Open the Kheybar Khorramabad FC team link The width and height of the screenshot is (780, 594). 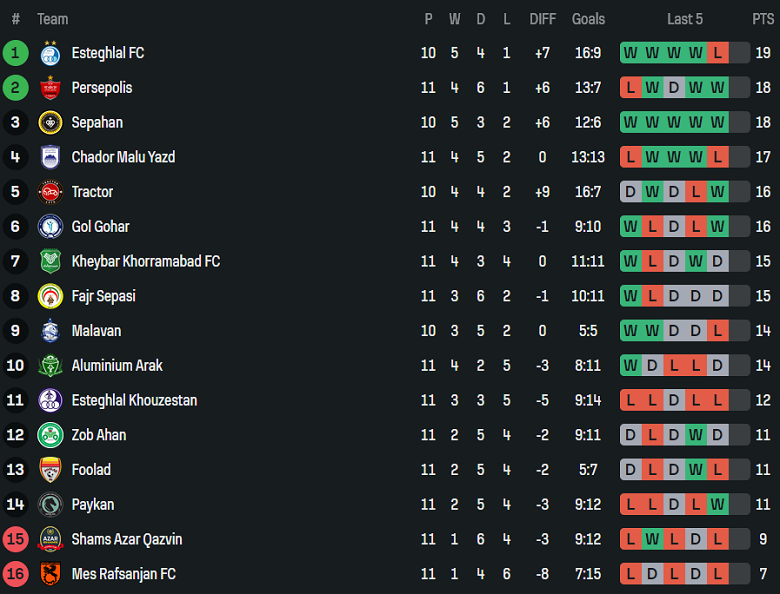coord(145,262)
